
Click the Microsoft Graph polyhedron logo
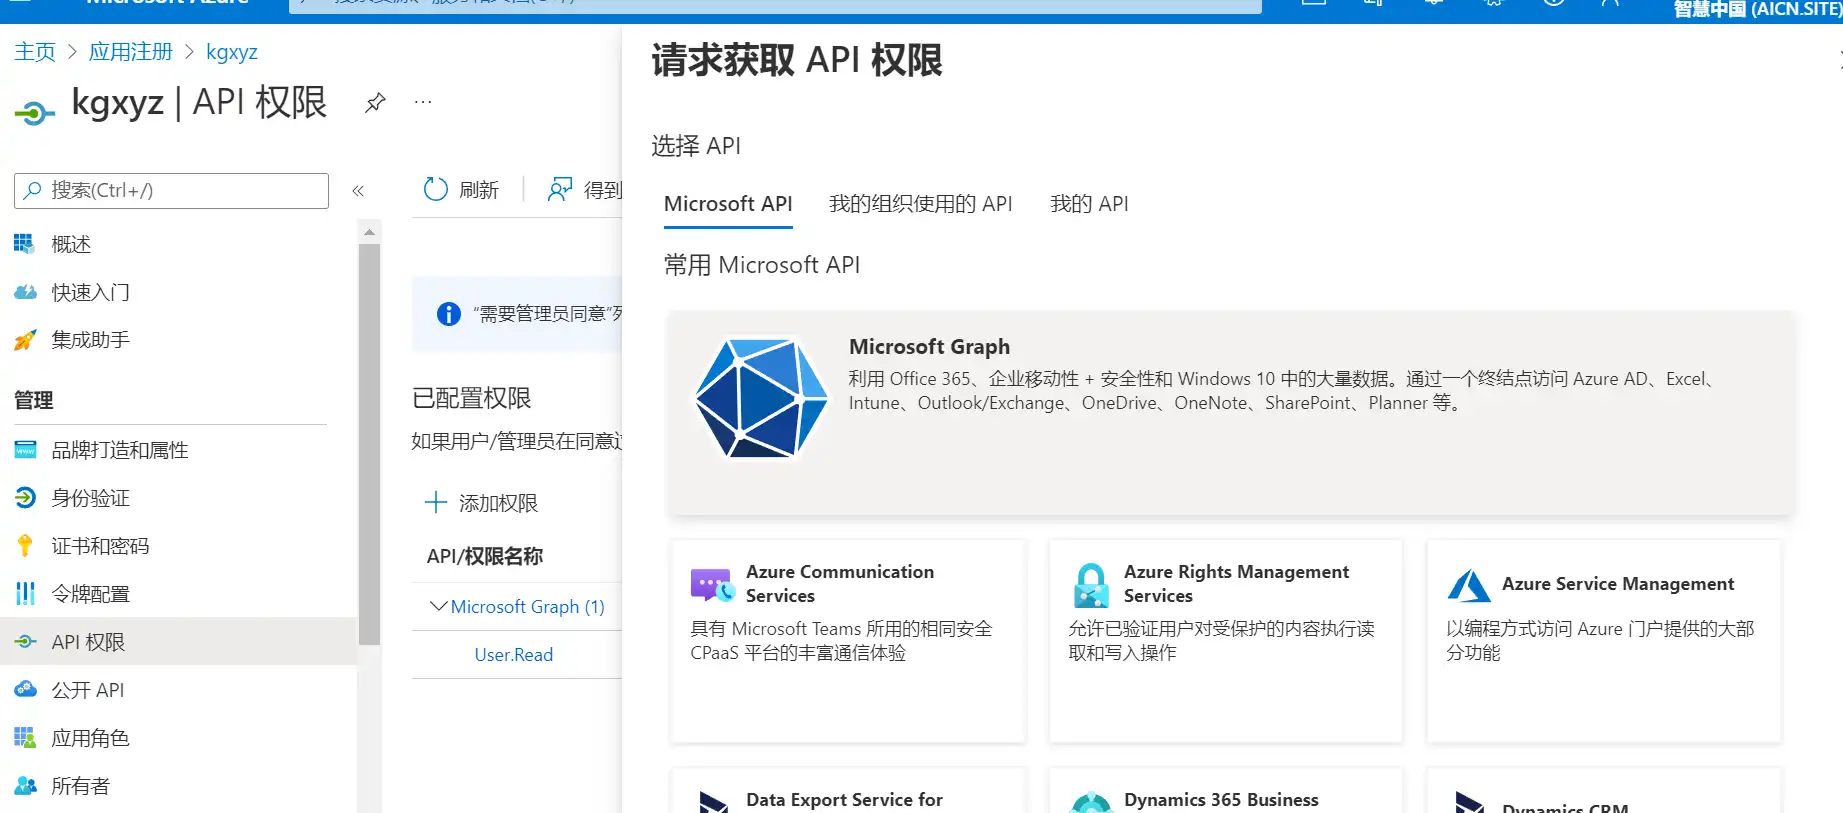coord(762,398)
